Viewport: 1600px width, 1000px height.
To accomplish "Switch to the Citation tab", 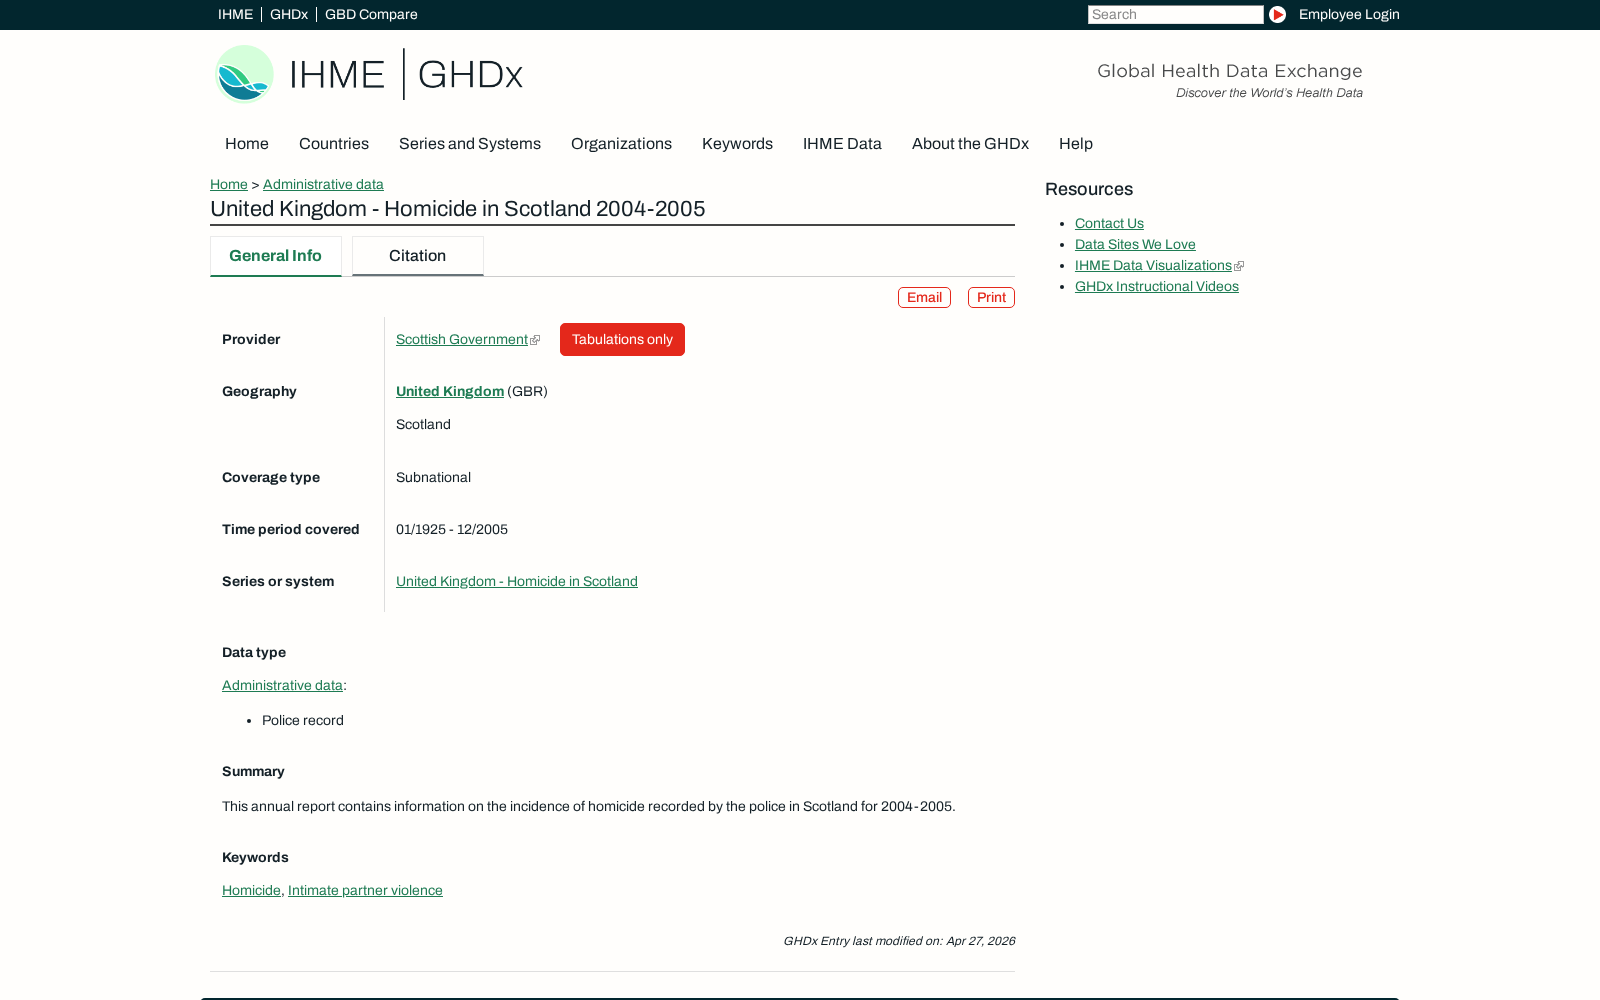I will [418, 256].
